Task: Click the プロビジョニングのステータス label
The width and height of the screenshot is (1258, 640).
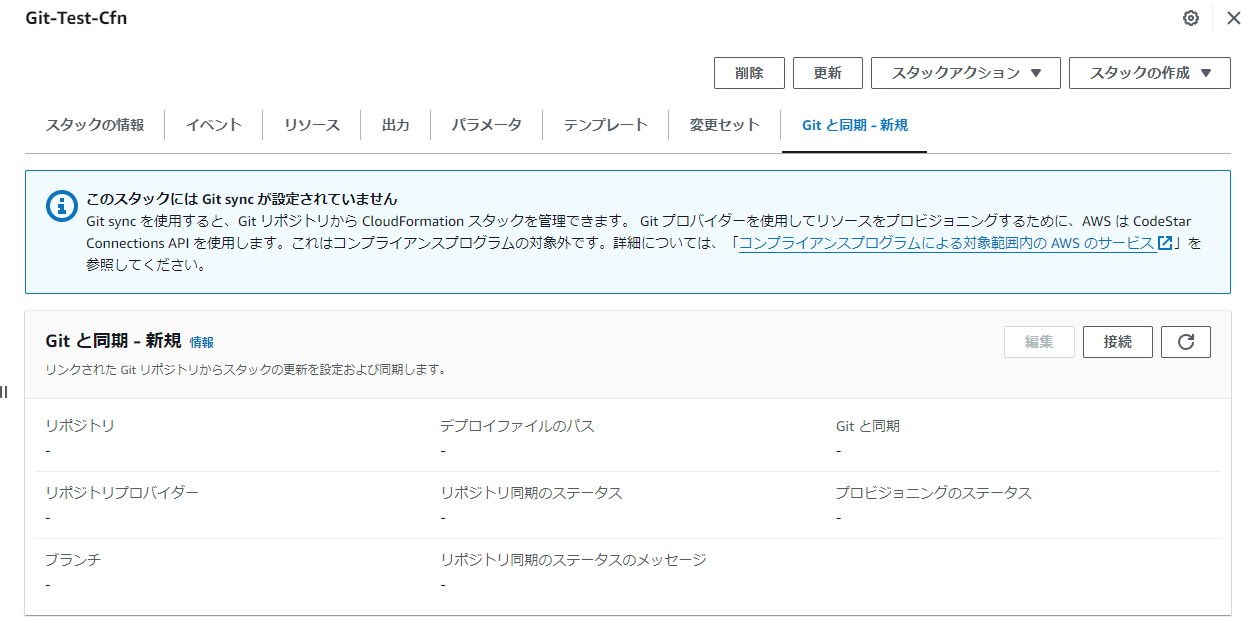Action: point(934,493)
